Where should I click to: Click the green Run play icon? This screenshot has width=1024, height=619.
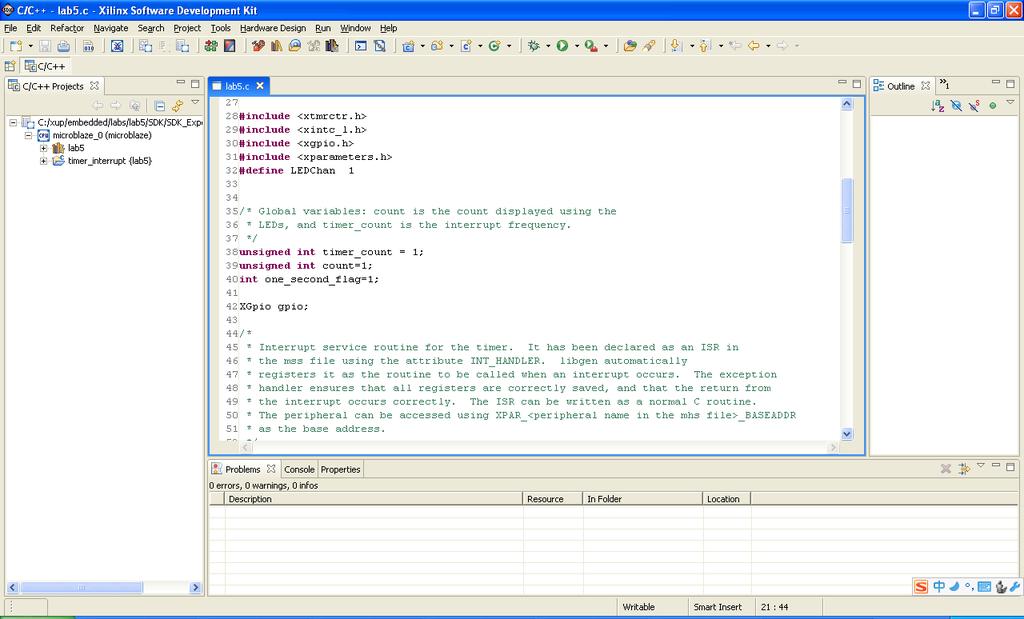[x=562, y=46]
